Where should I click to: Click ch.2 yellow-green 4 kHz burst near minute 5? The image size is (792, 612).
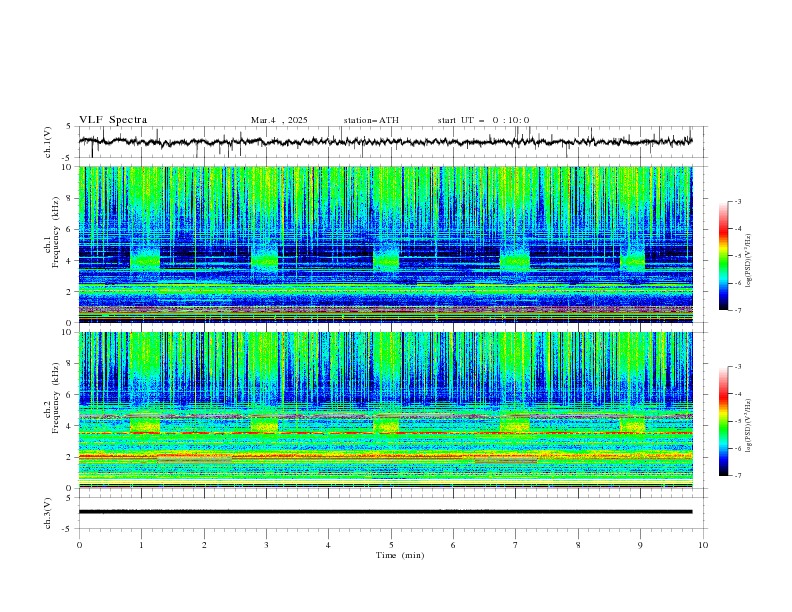(x=386, y=425)
